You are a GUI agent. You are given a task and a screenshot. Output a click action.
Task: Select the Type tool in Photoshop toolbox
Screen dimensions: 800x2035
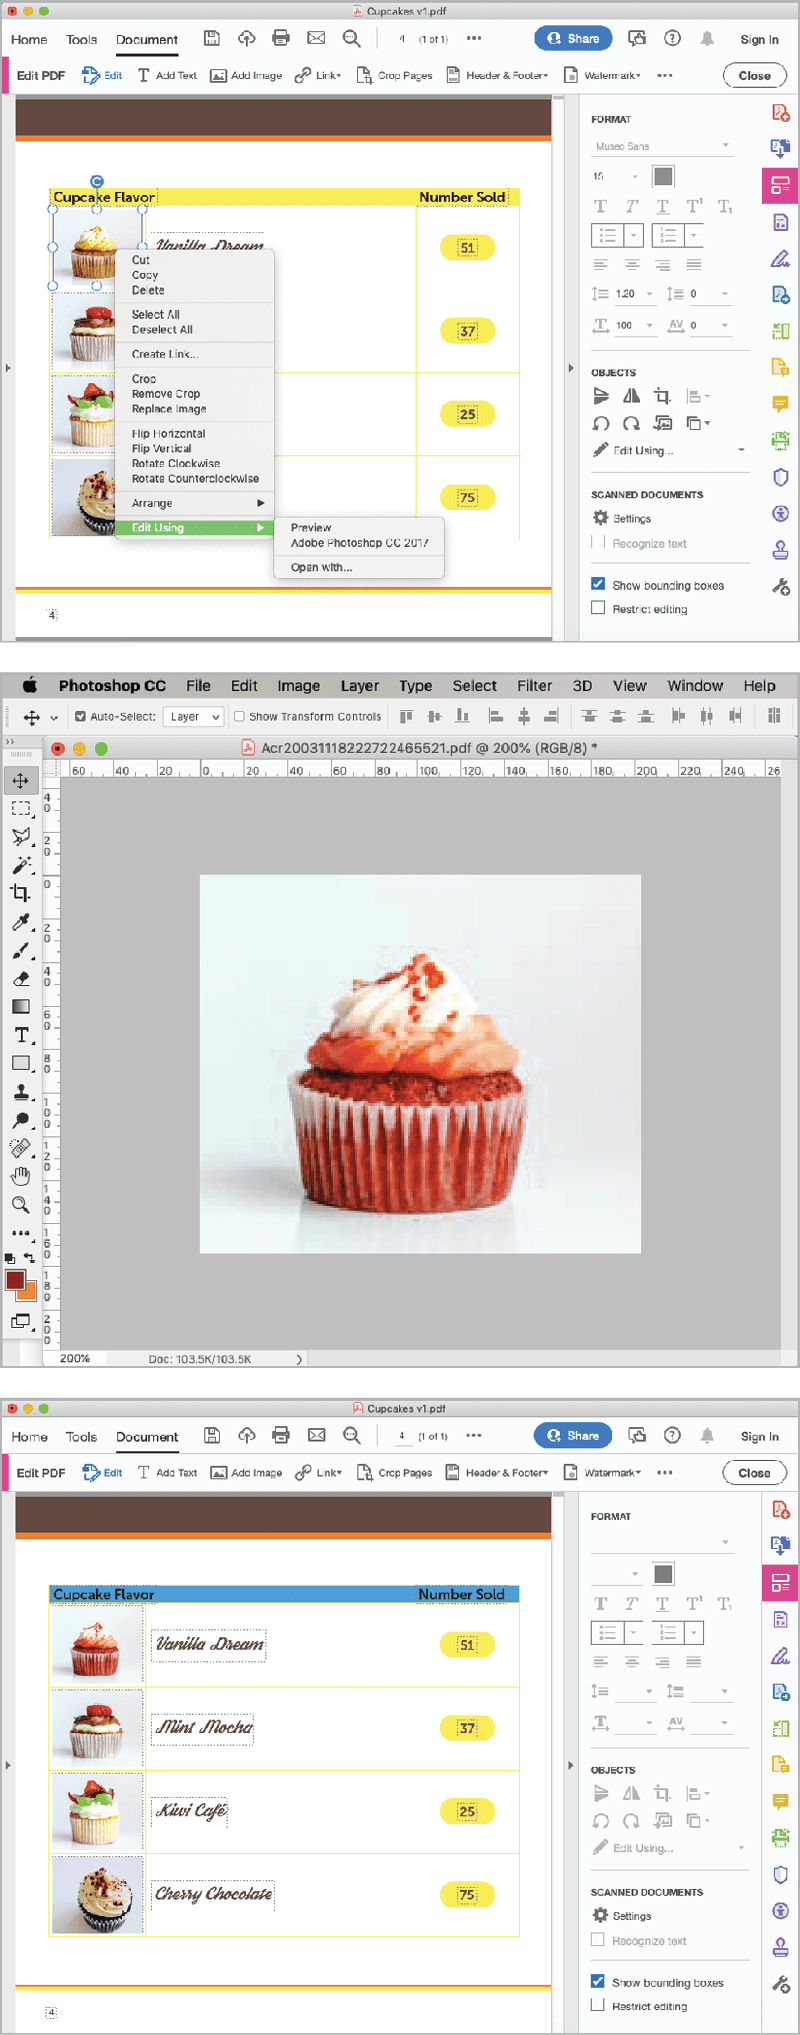[x=21, y=1035]
